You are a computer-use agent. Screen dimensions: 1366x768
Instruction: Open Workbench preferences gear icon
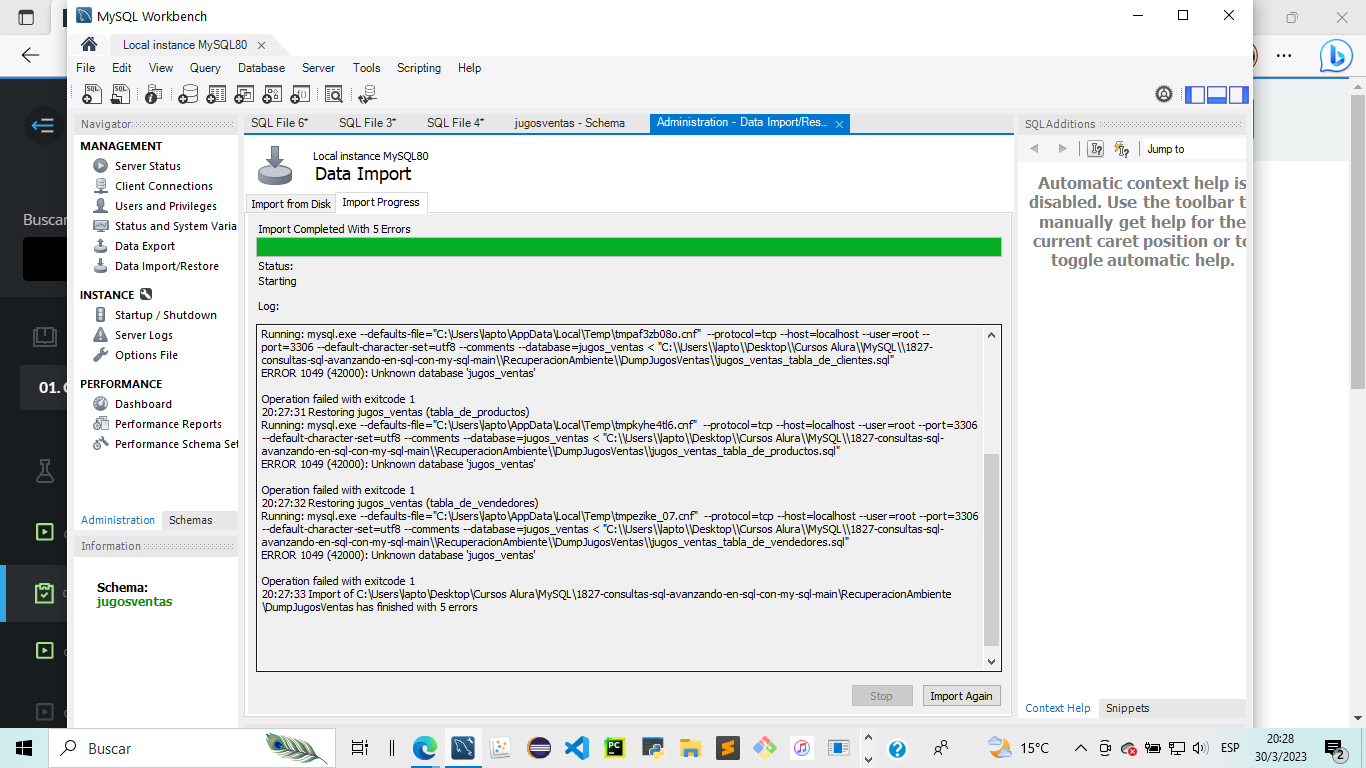click(x=1164, y=94)
